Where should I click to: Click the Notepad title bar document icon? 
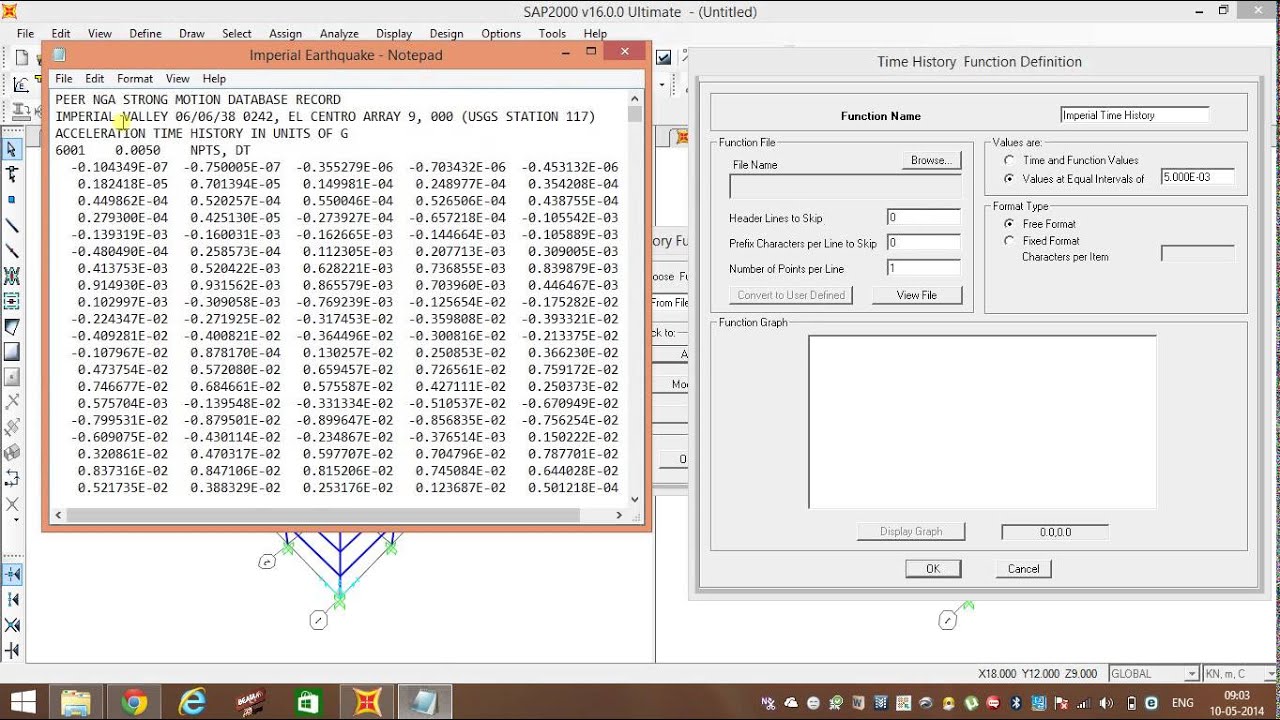(x=59, y=55)
